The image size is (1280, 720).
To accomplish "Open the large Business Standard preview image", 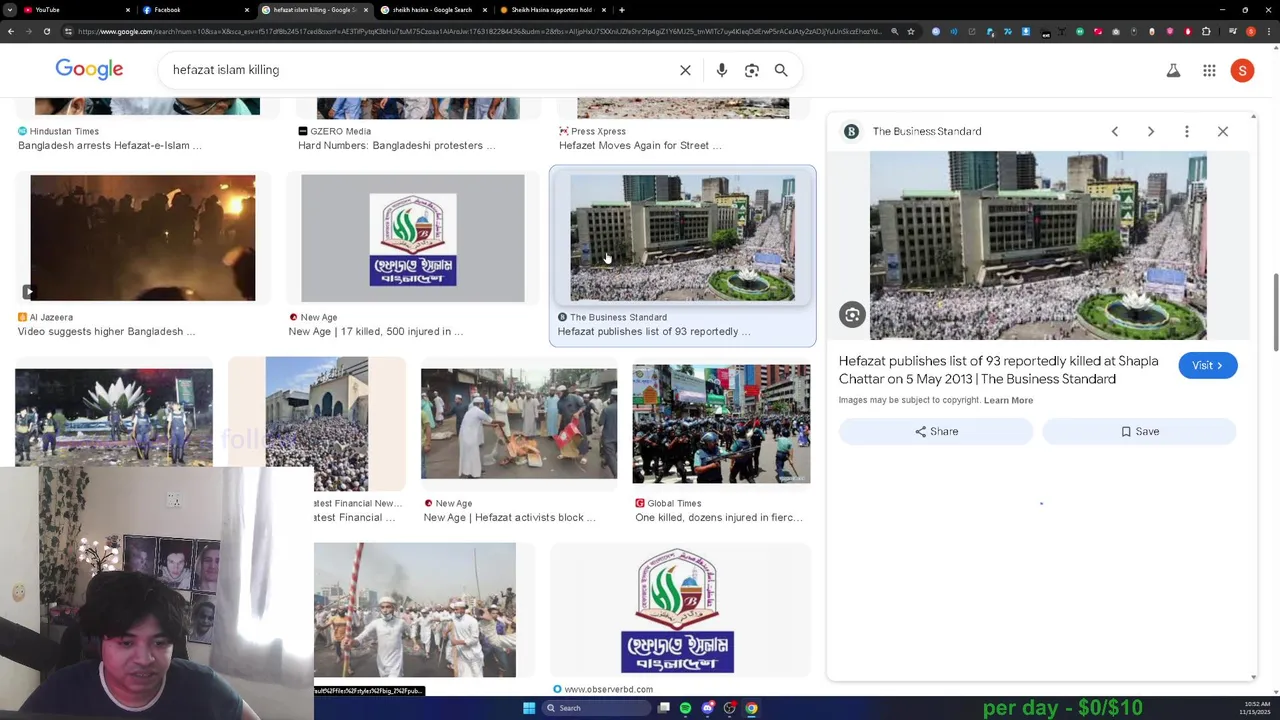I will (x=1038, y=245).
